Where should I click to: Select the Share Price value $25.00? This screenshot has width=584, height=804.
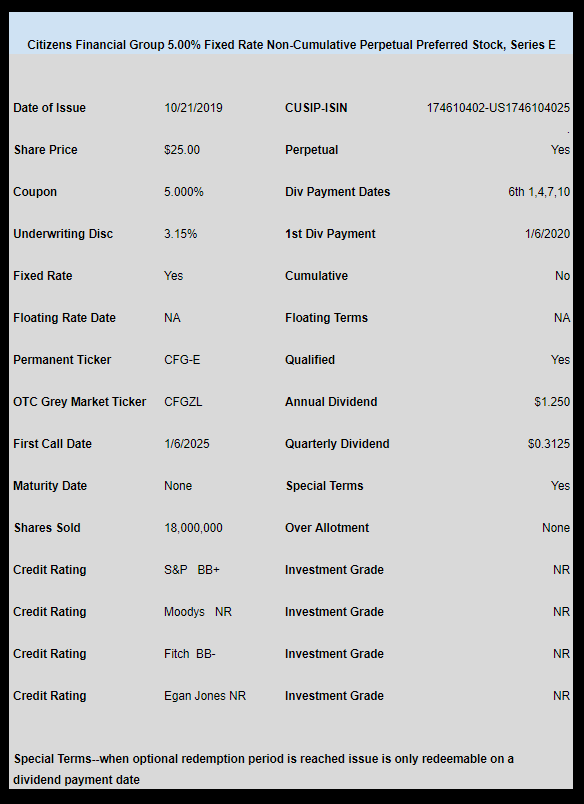click(x=182, y=150)
